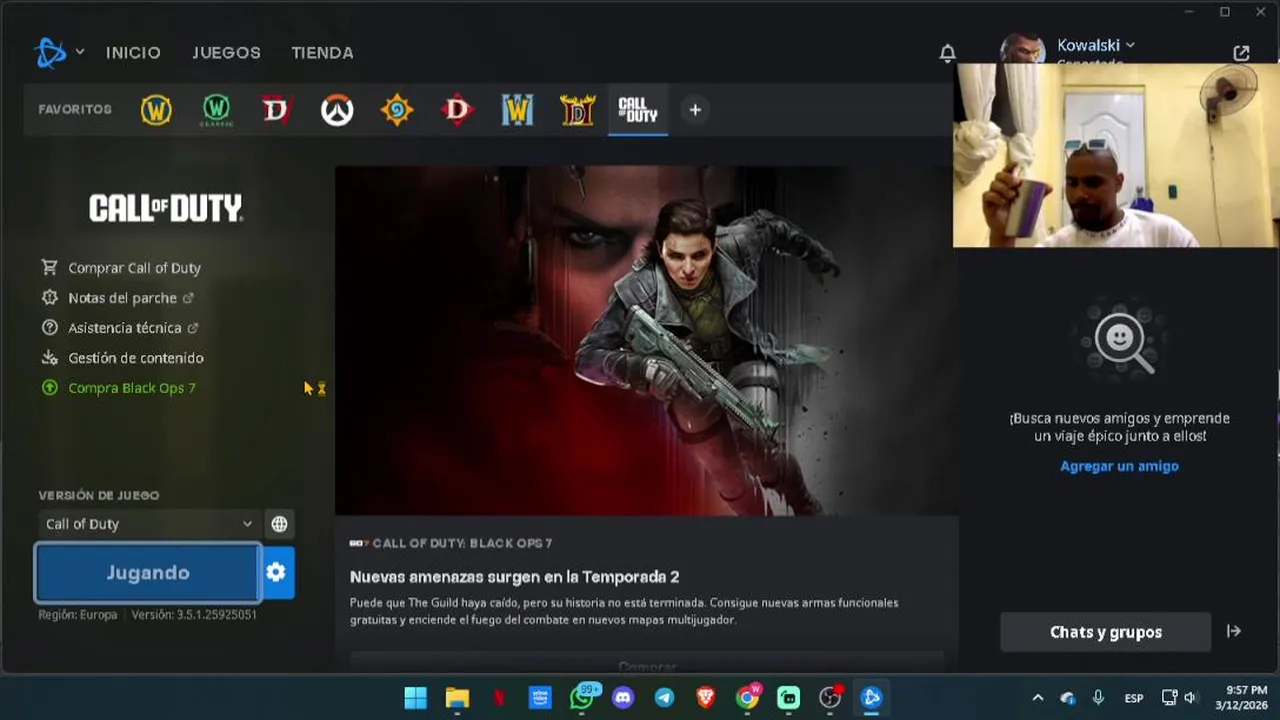Click the Kowalski profile avatar
The width and height of the screenshot is (1280, 720).
coord(1023,49)
